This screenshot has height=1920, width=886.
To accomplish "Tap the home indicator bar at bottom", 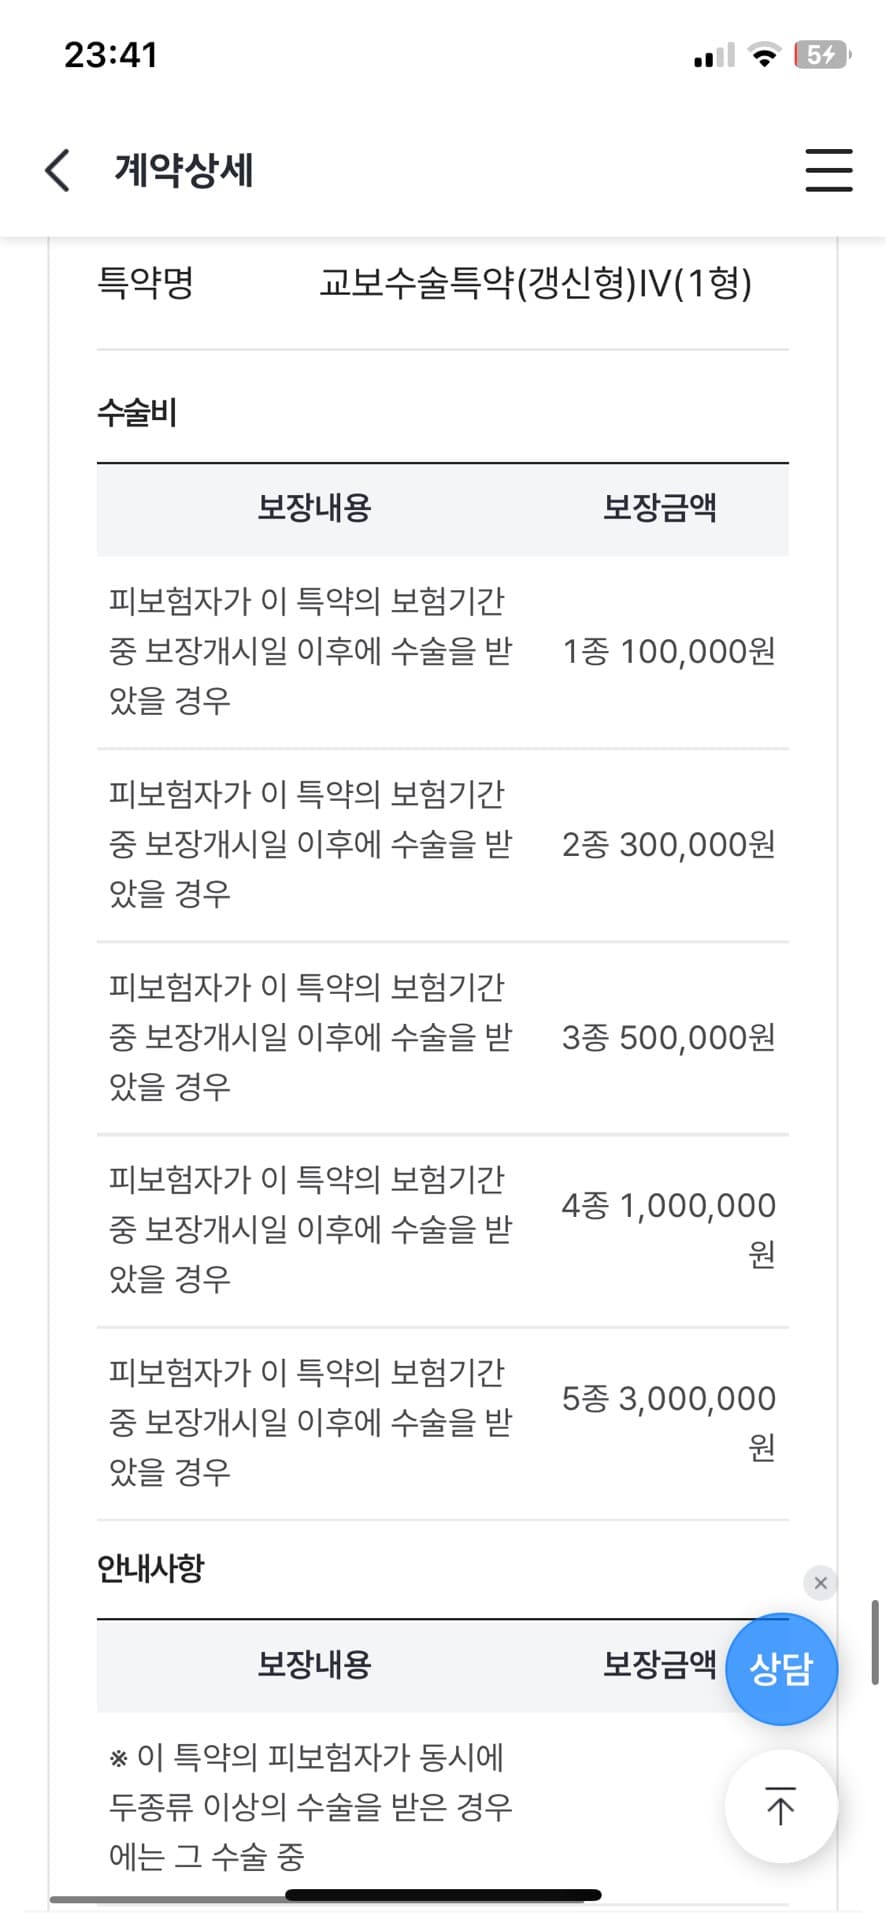I will pos(443,1895).
